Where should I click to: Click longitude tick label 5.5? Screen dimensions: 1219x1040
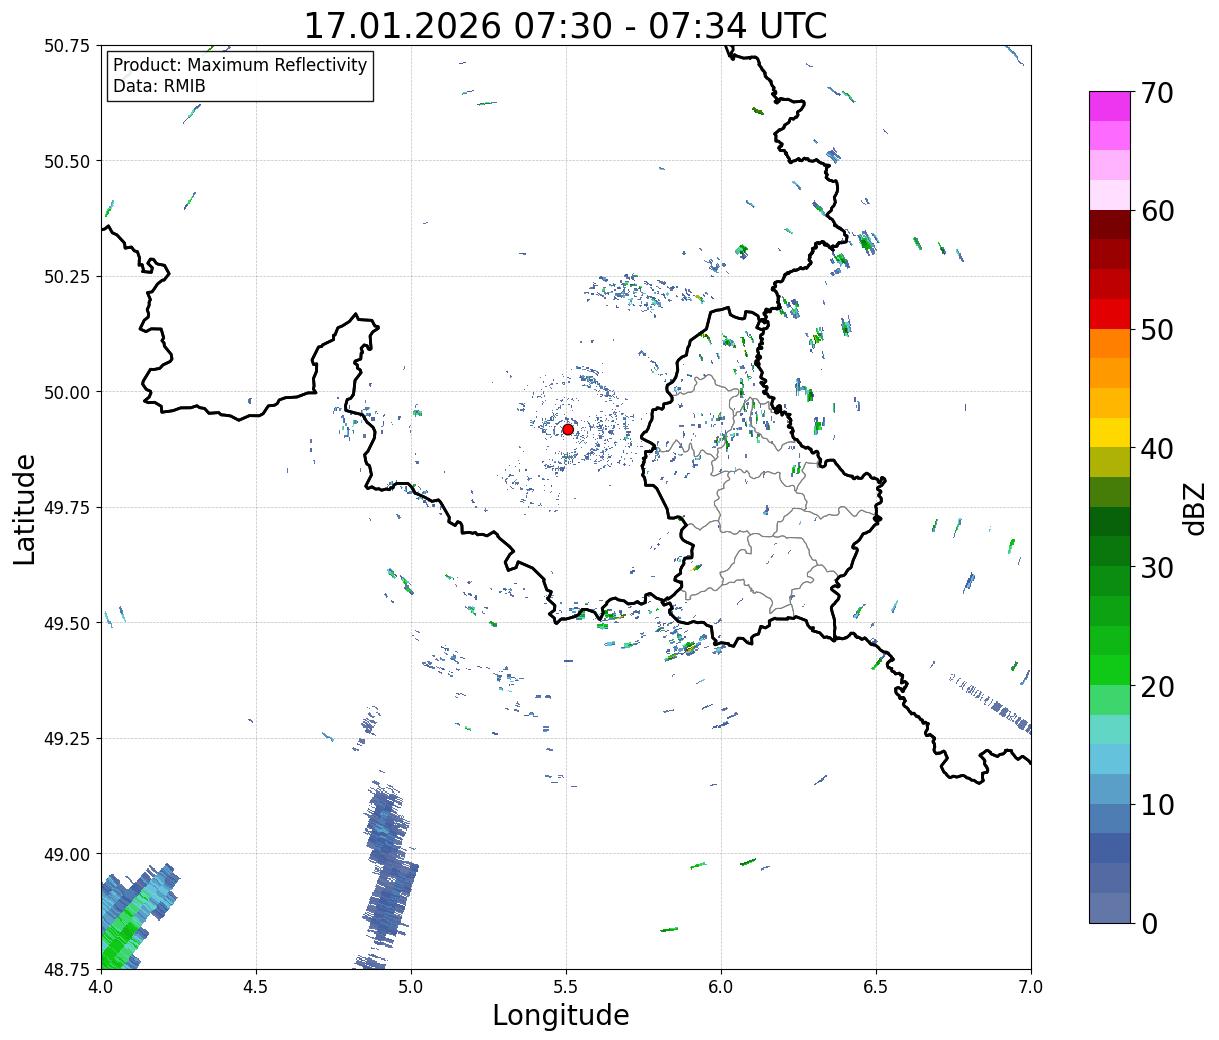(566, 986)
